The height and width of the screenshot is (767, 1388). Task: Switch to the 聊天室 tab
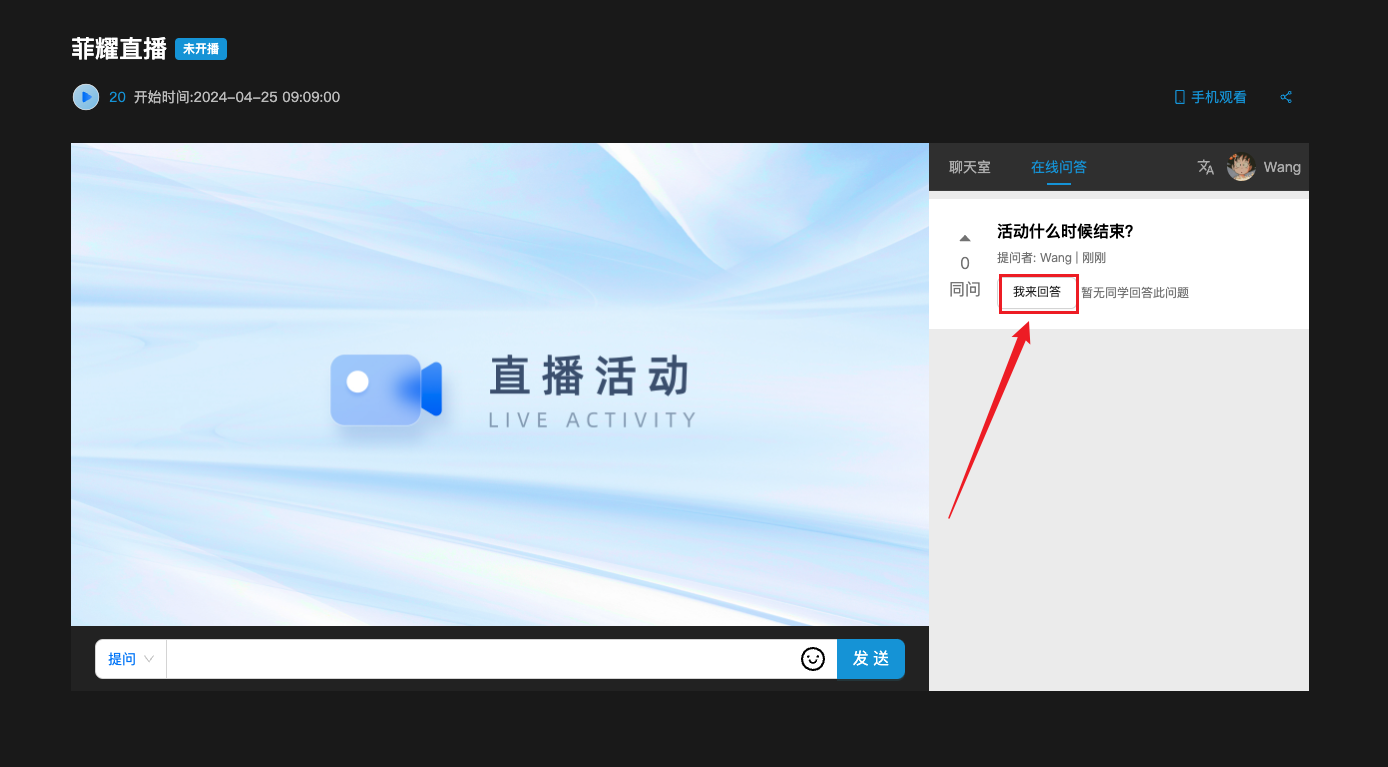(x=970, y=167)
